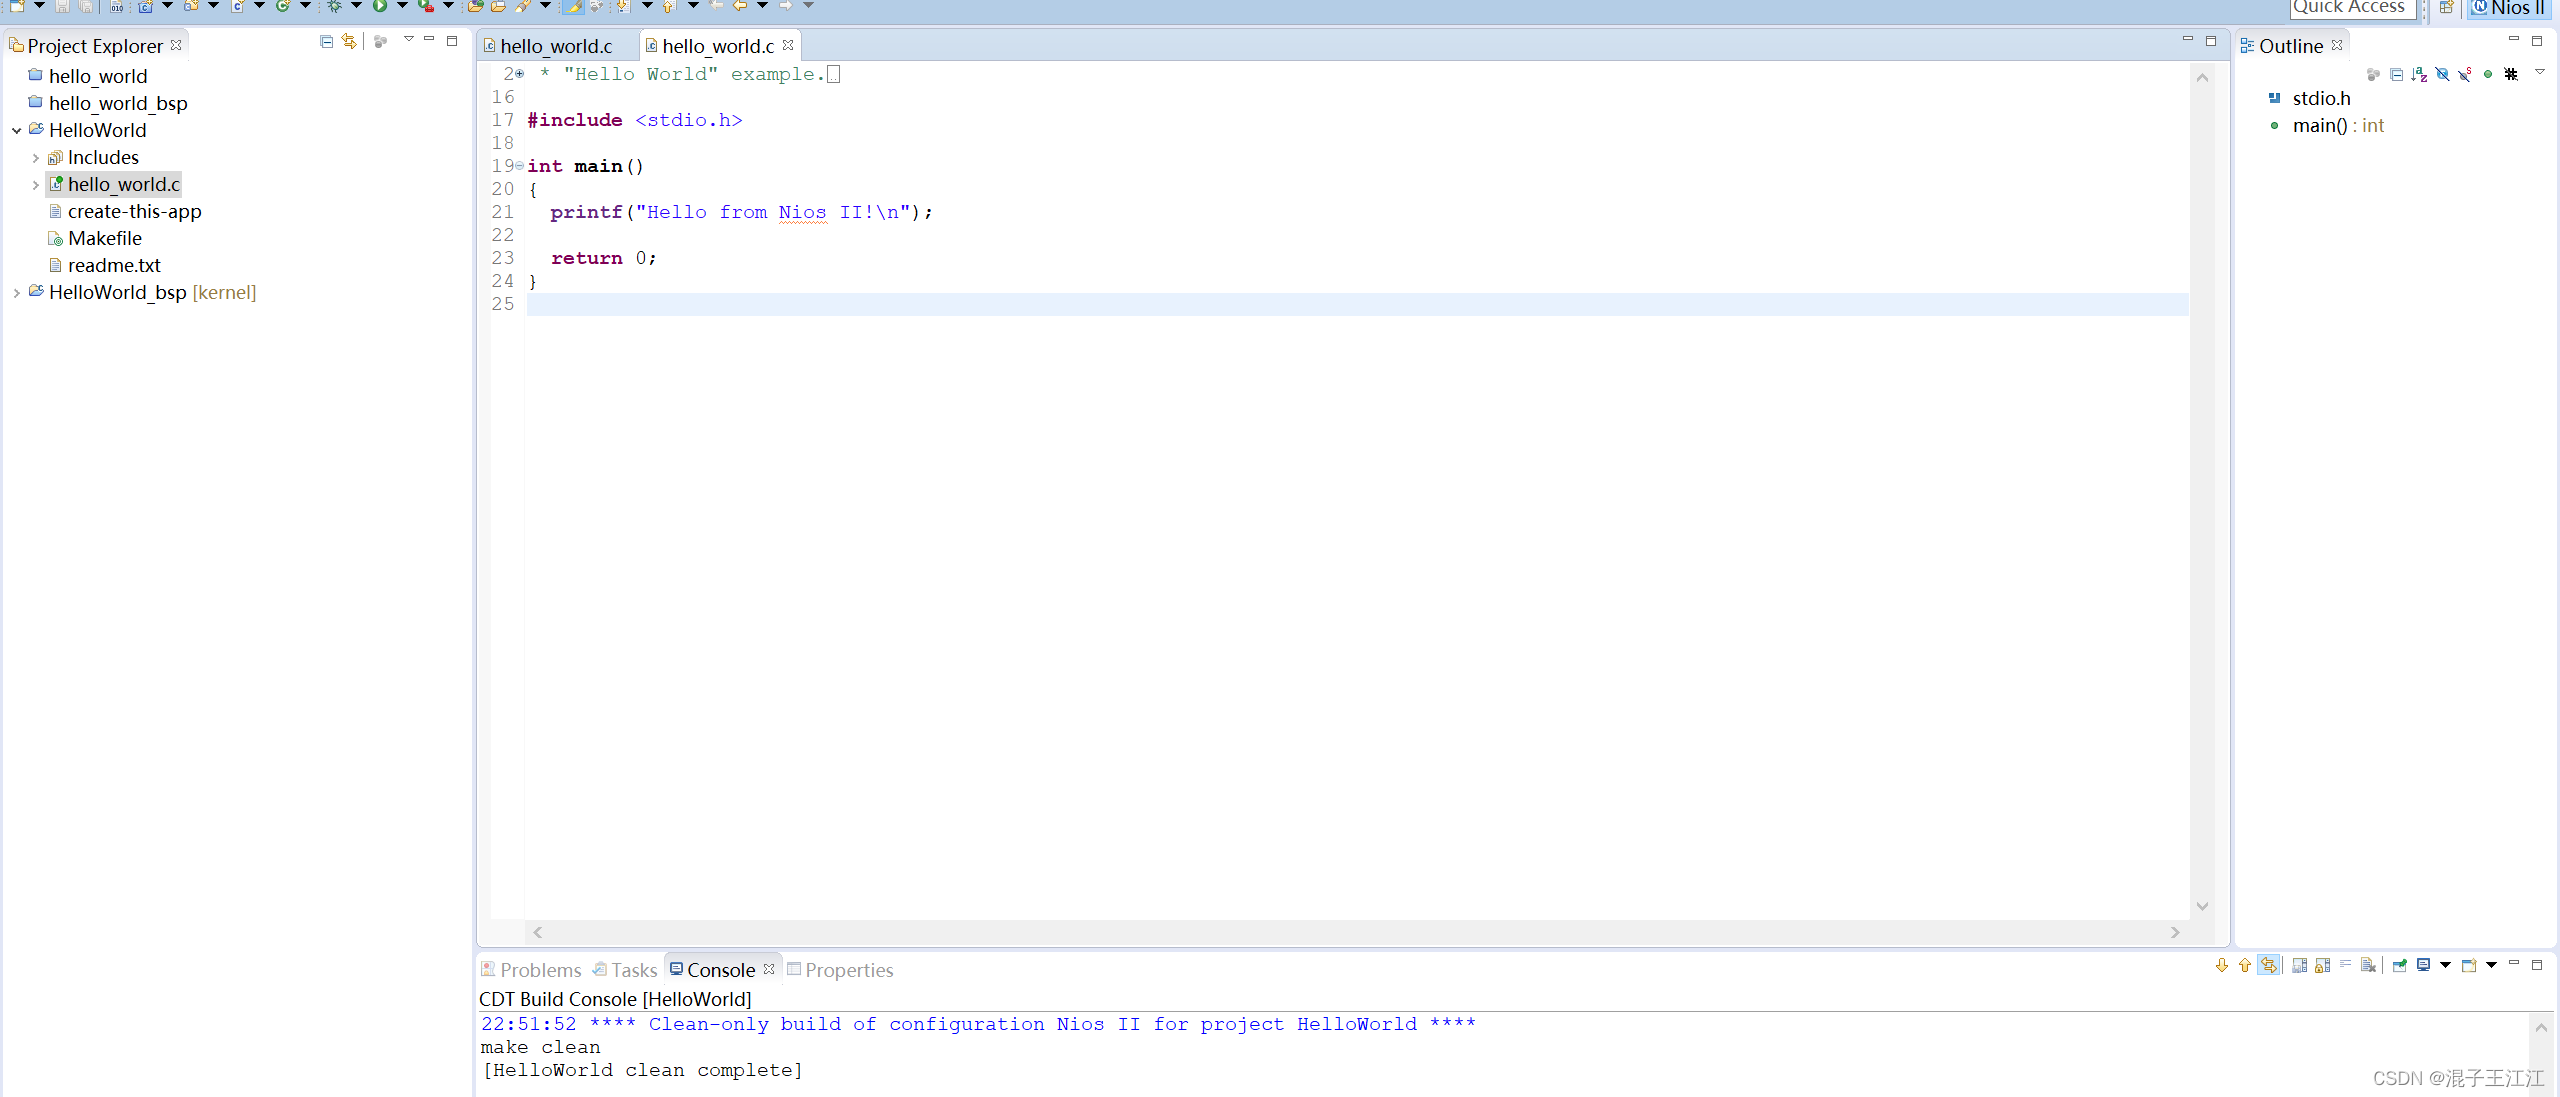Toggle Sort alphabetically in Outline panel
The width and height of the screenshot is (2560, 1097).
coord(2419,74)
